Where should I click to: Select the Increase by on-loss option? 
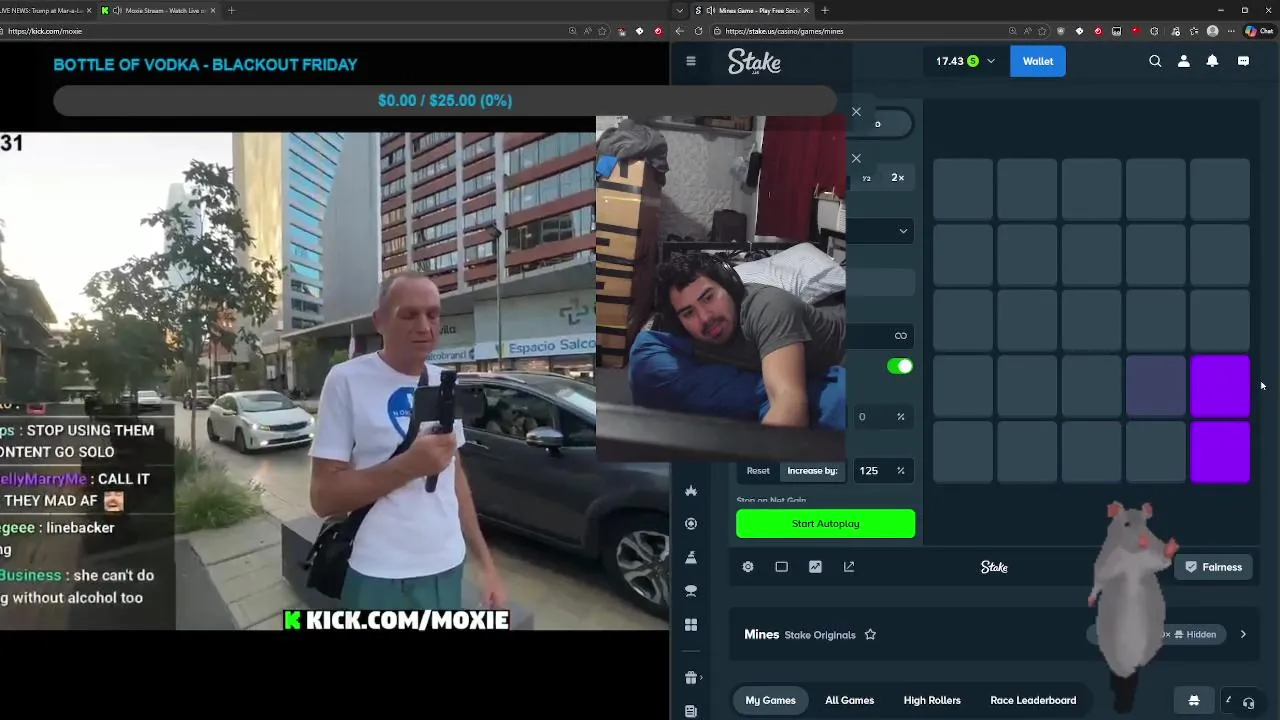click(812, 471)
